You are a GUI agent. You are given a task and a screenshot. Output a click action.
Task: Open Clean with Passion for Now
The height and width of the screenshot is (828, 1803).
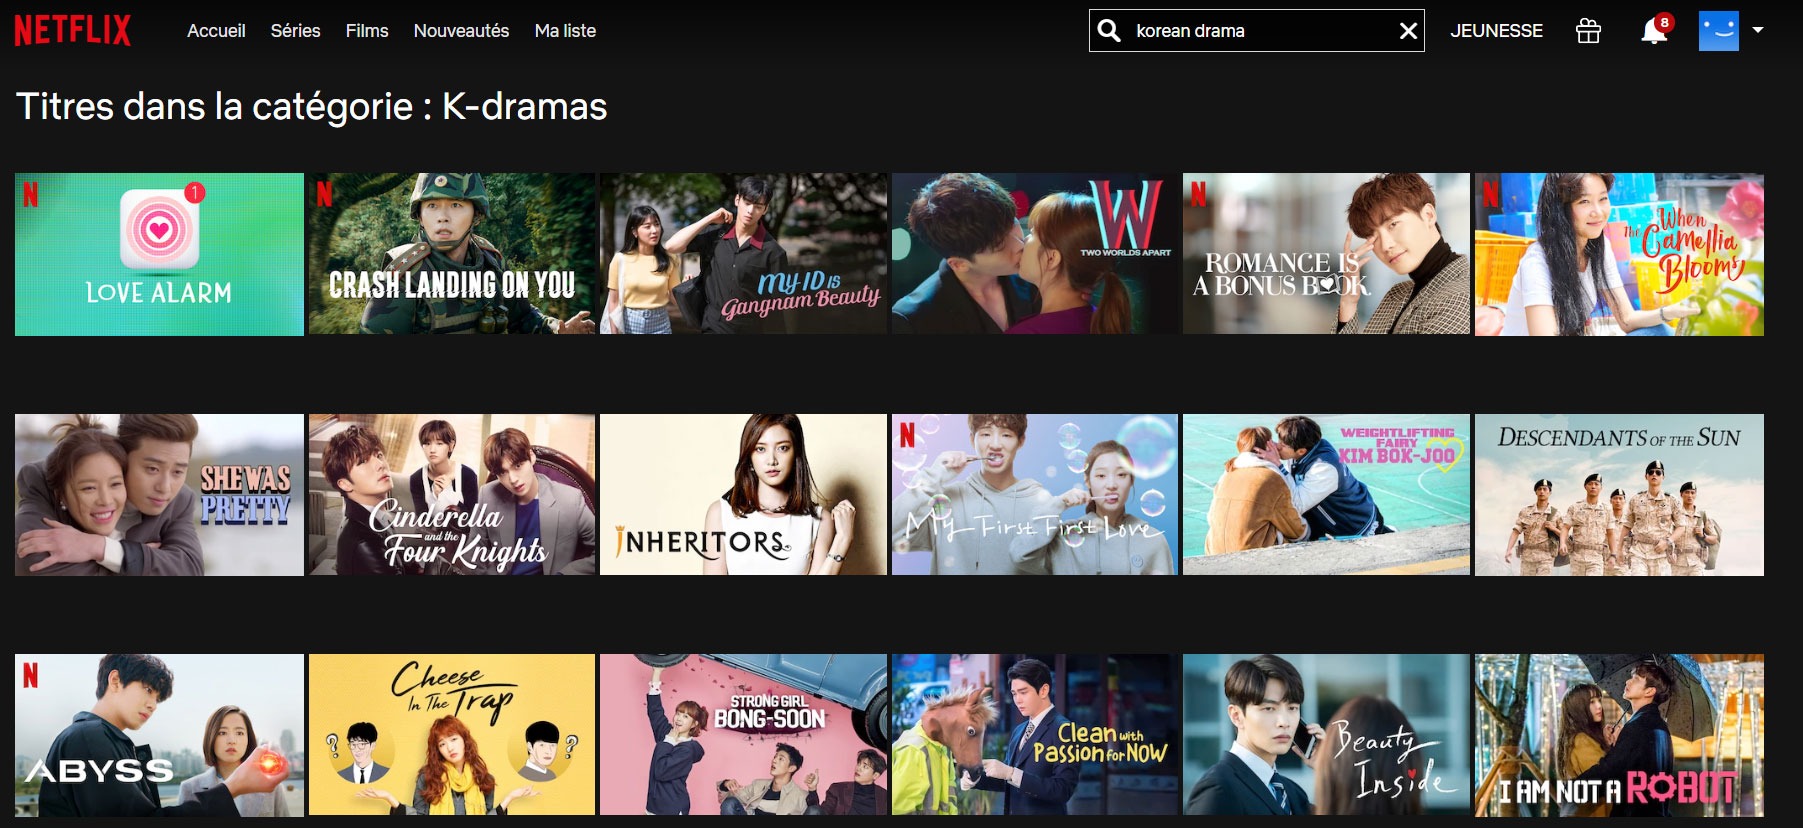coord(1035,735)
